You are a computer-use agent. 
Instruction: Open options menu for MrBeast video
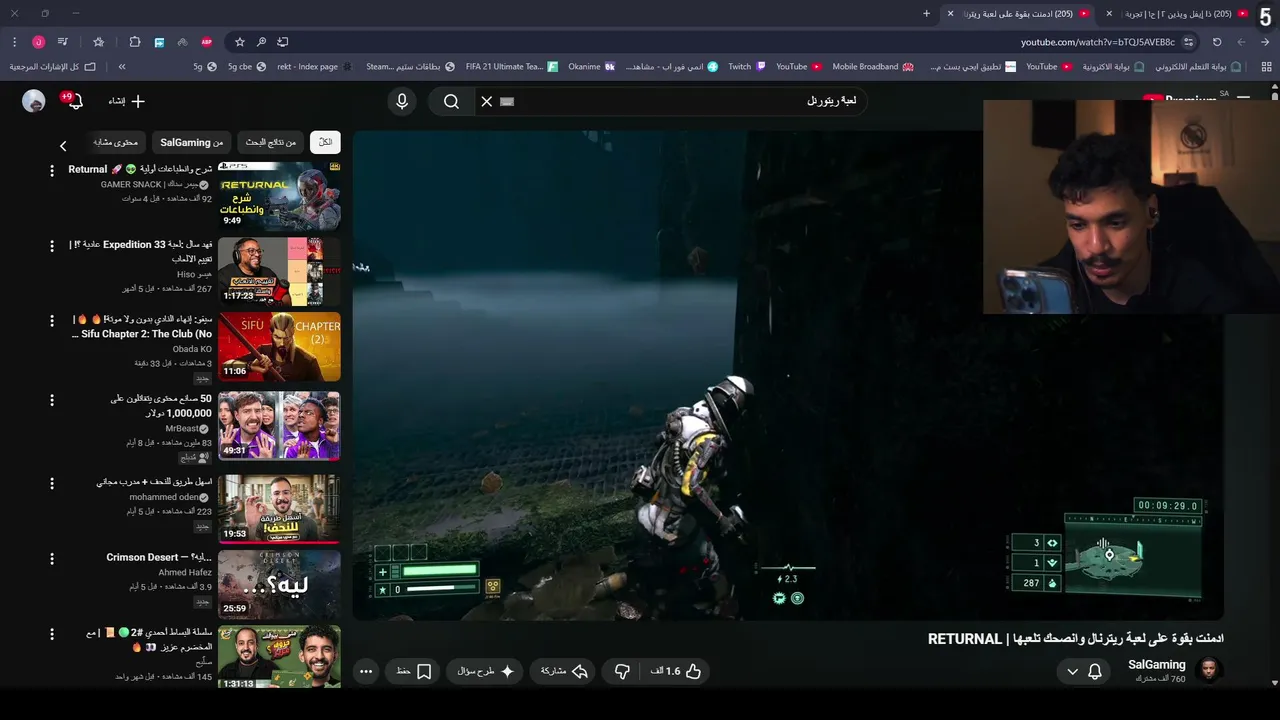click(x=52, y=400)
